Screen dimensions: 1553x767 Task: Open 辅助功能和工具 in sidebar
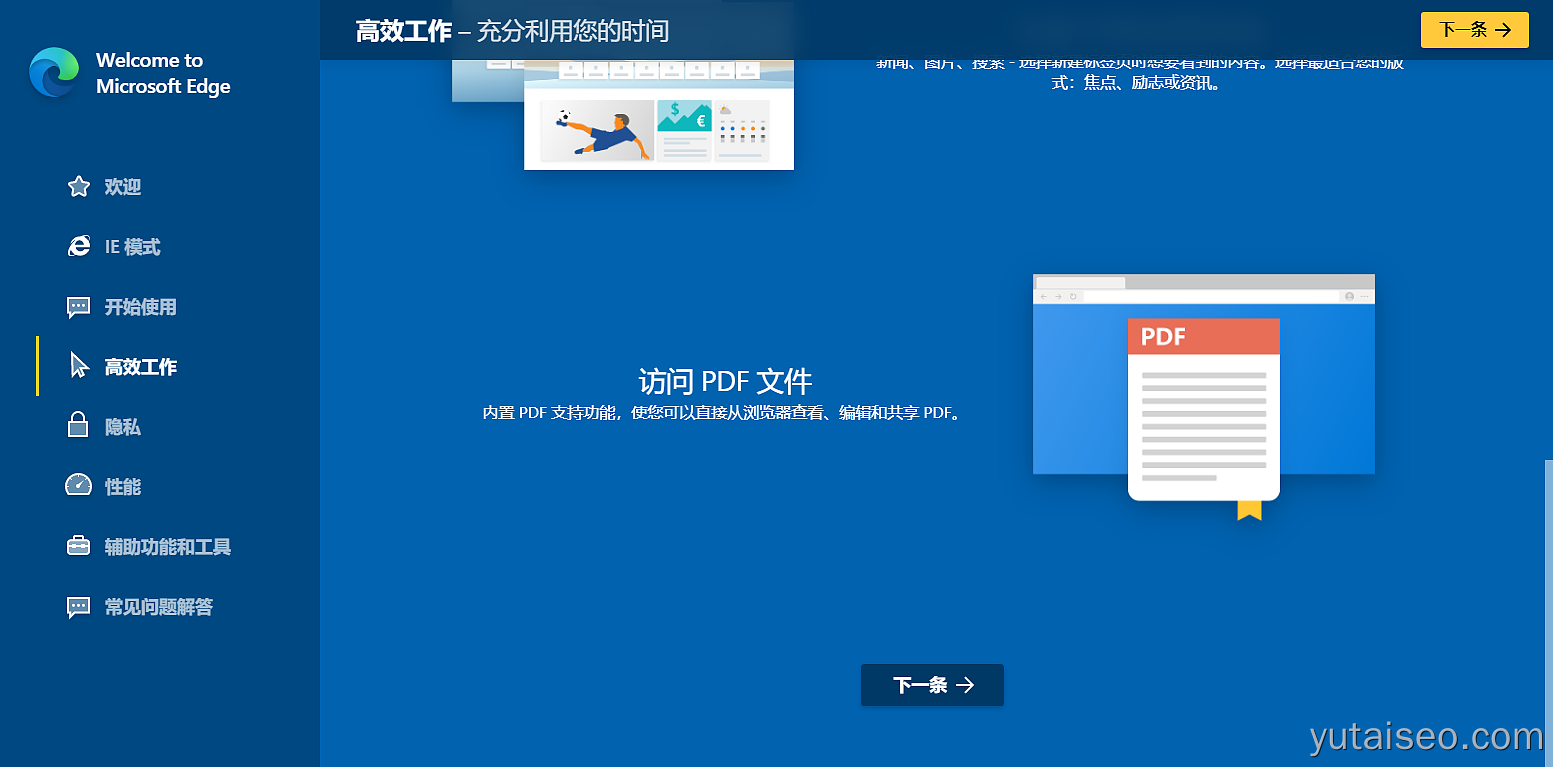(x=168, y=547)
